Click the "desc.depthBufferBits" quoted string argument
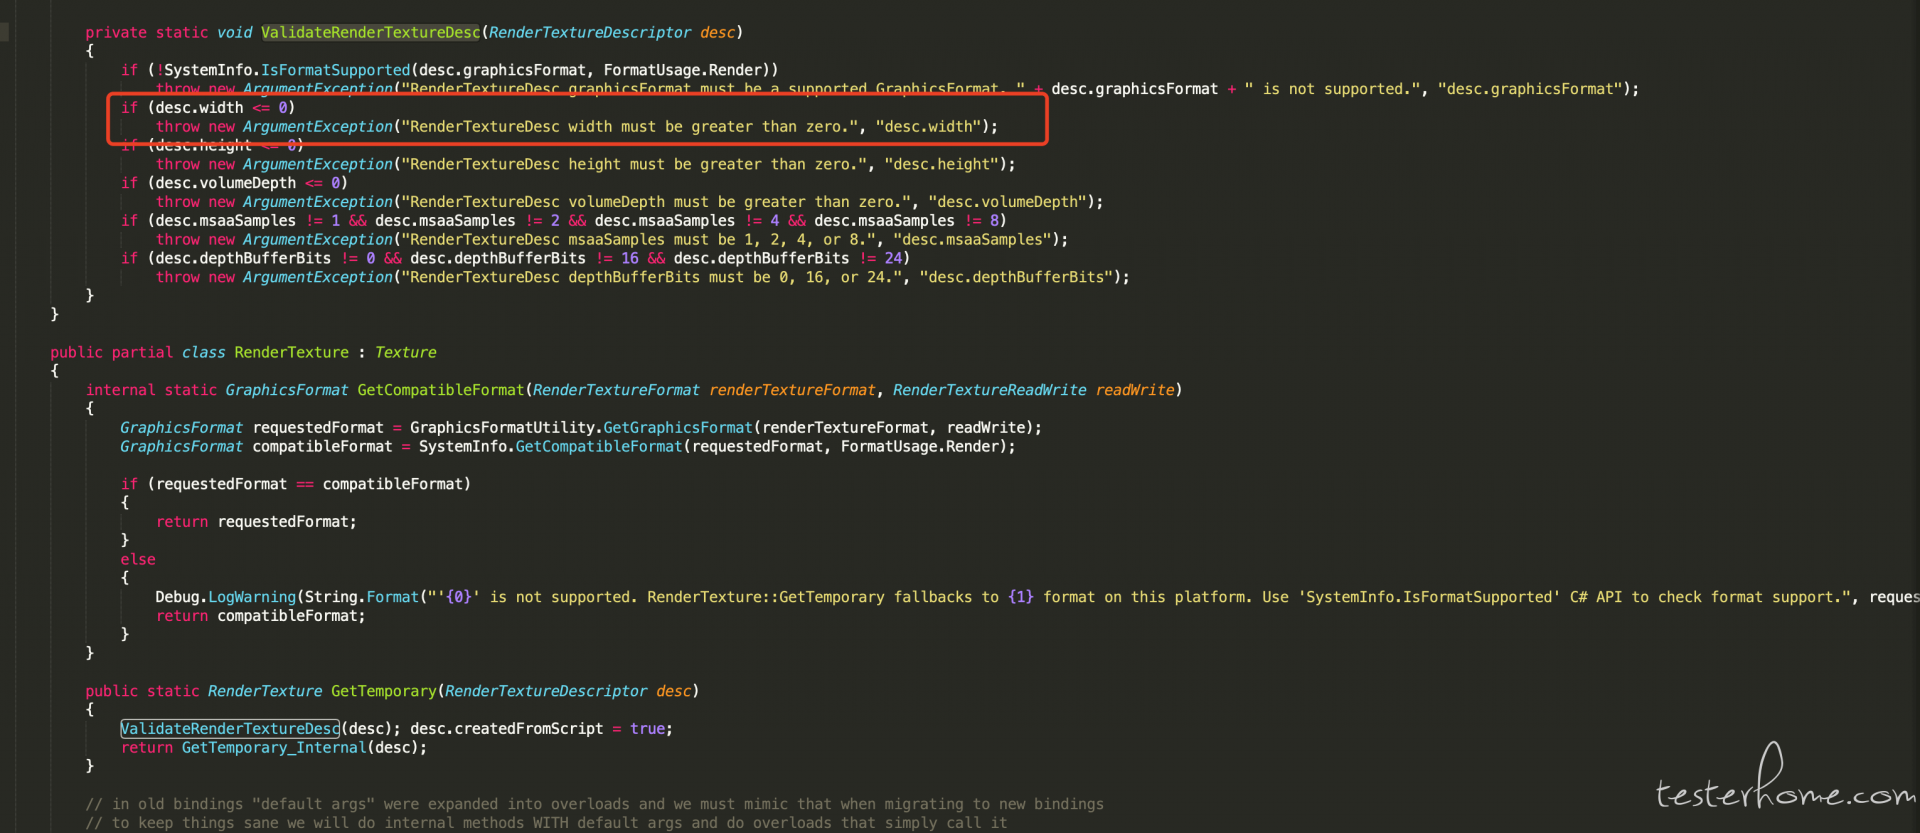This screenshot has height=833, width=1920. point(1016,277)
